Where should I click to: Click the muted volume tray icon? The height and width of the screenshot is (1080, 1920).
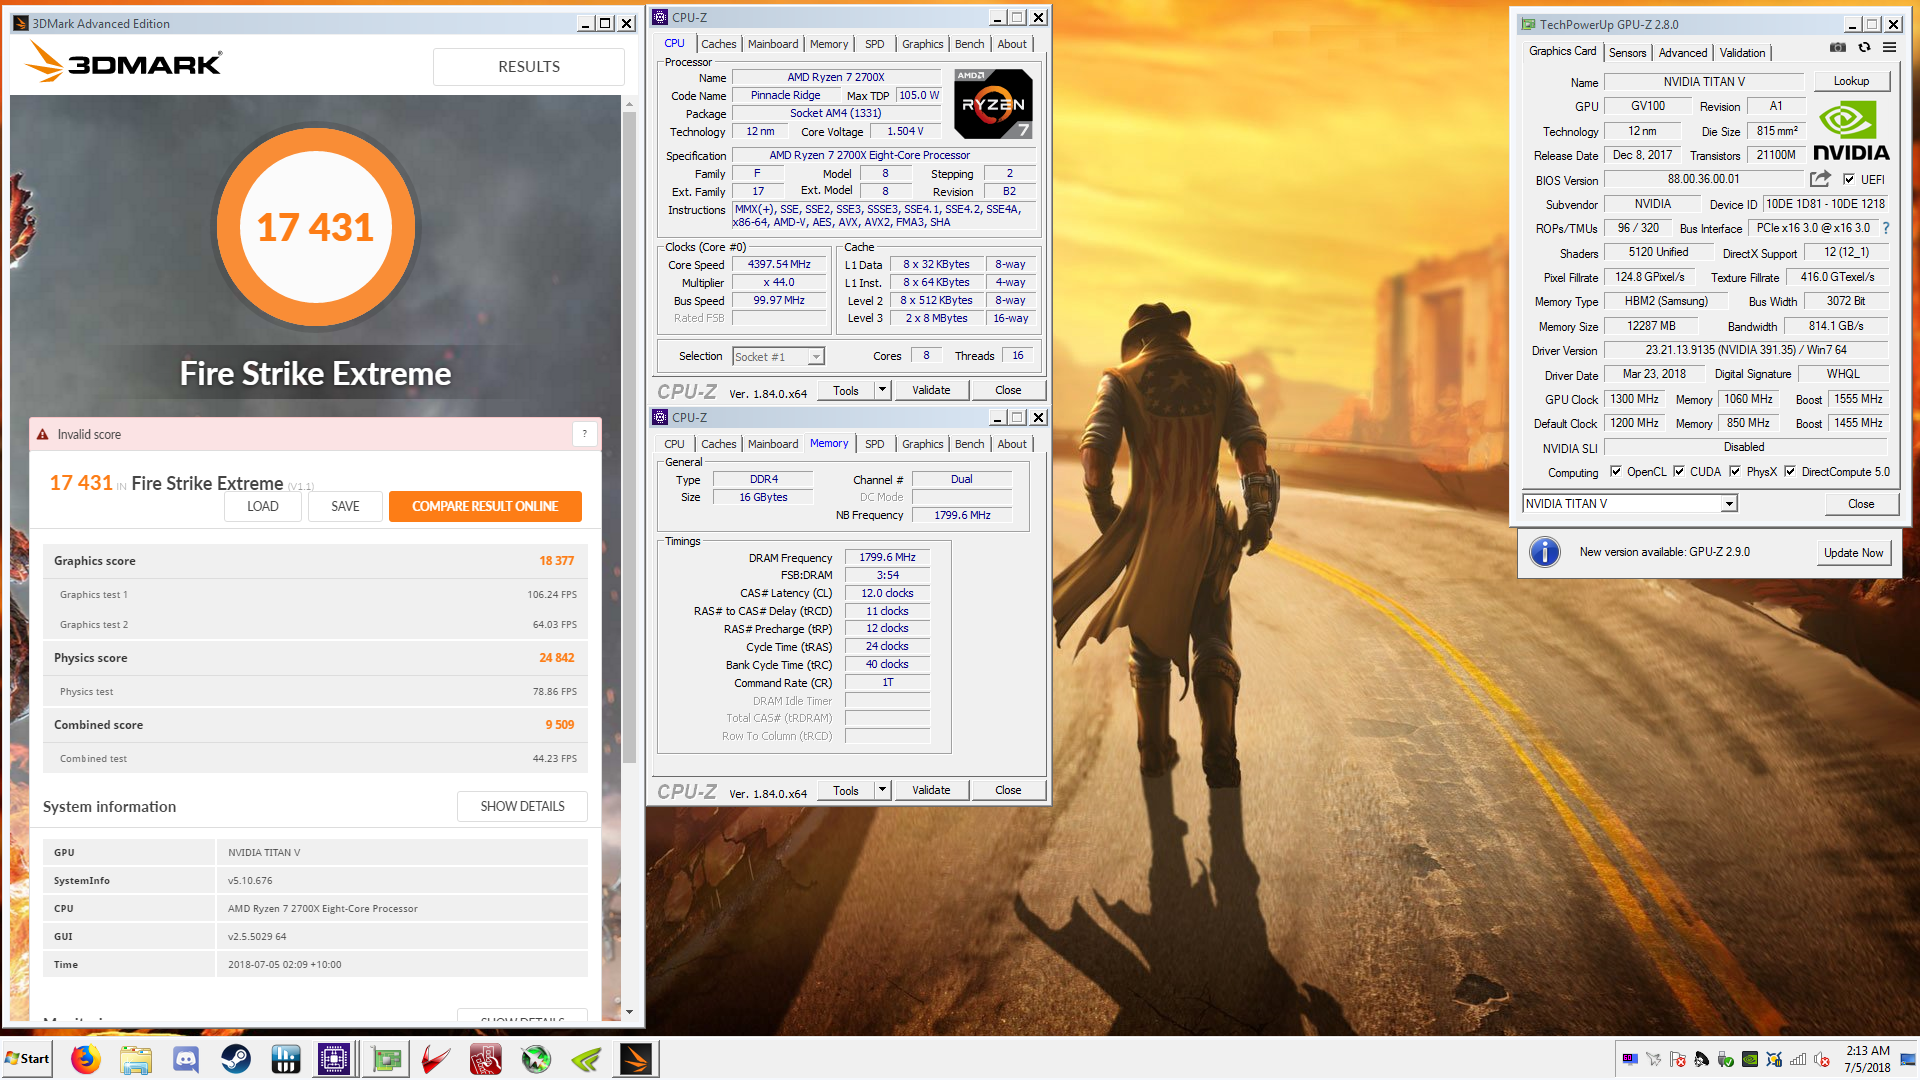[1823, 1059]
